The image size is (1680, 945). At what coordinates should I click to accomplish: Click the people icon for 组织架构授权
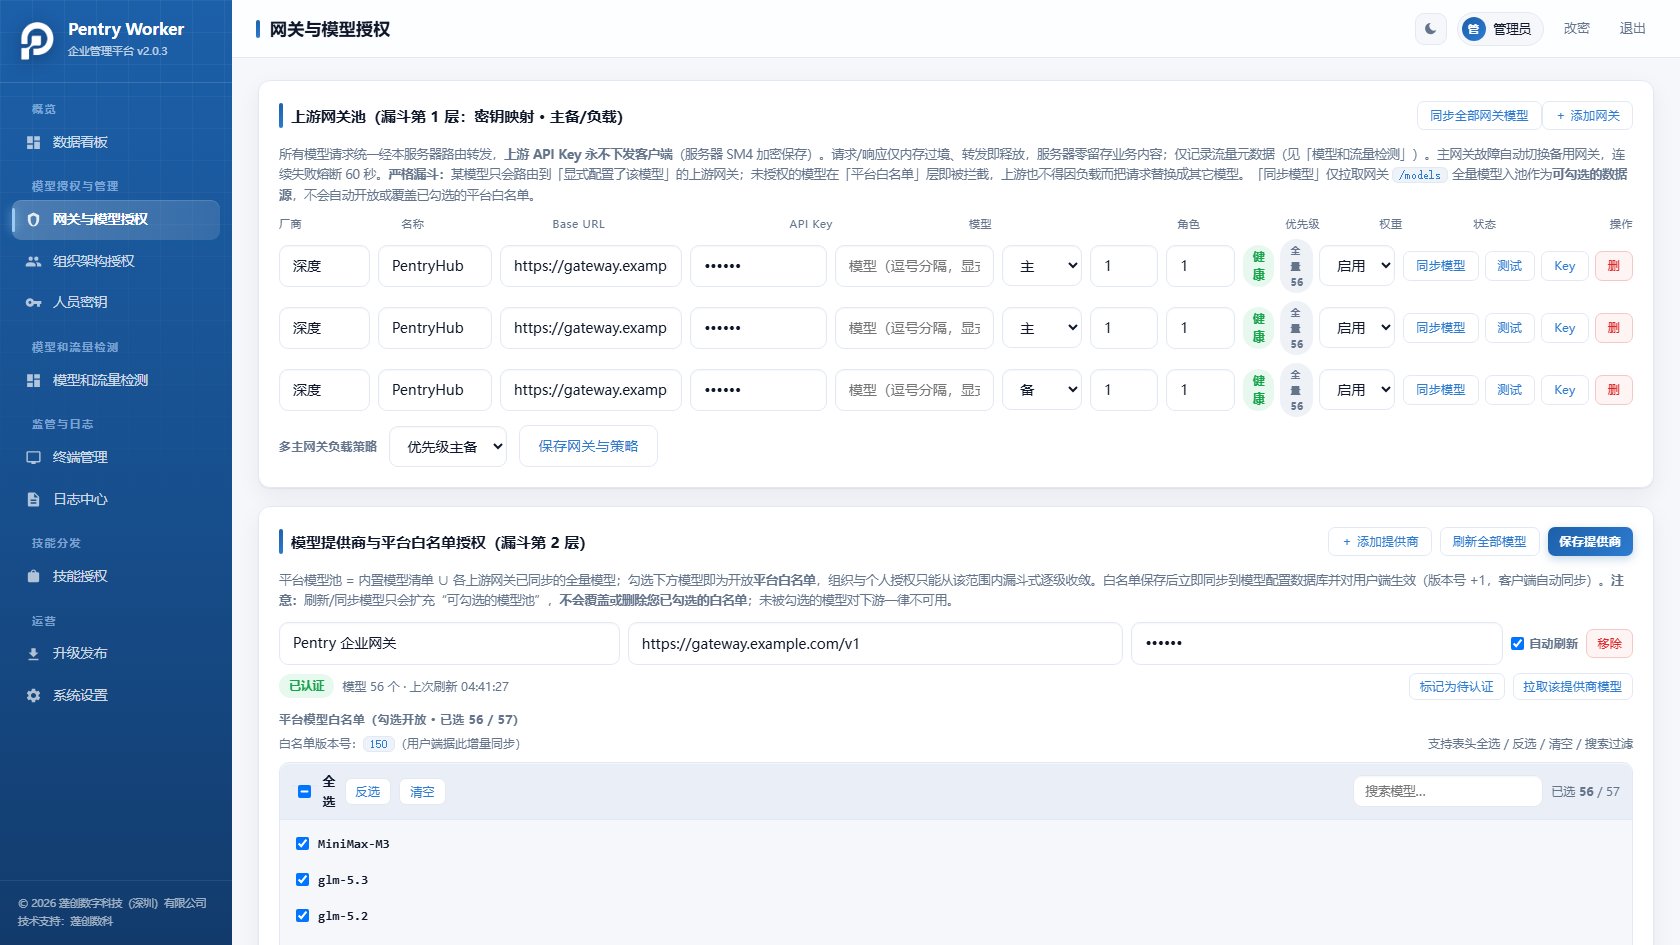coord(33,261)
